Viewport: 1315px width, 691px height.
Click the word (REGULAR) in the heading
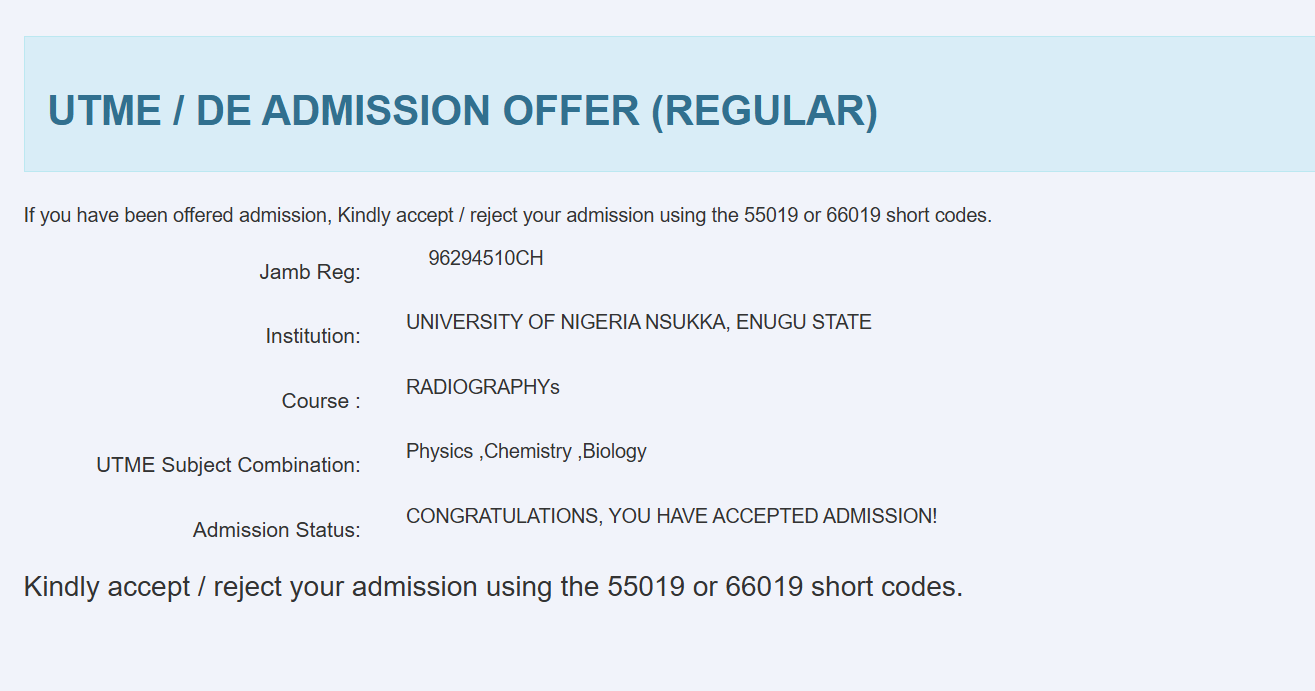[764, 110]
